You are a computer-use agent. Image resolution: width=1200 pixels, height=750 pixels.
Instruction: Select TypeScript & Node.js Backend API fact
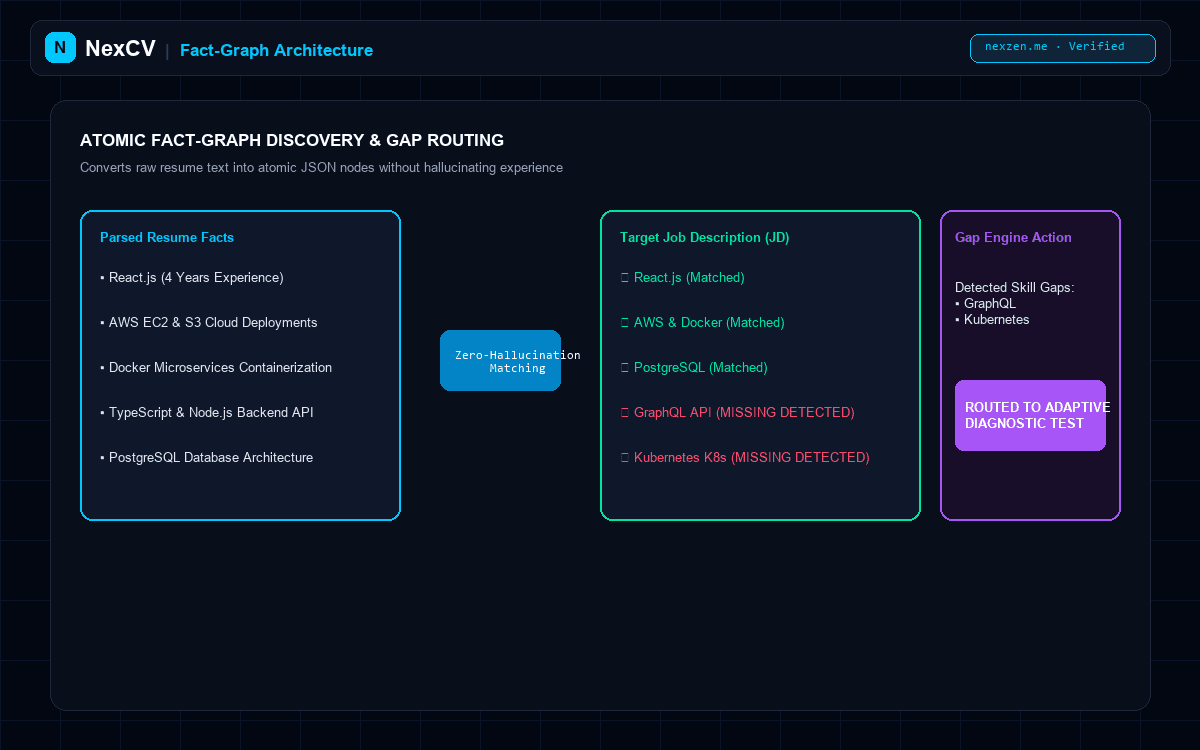tap(207, 412)
